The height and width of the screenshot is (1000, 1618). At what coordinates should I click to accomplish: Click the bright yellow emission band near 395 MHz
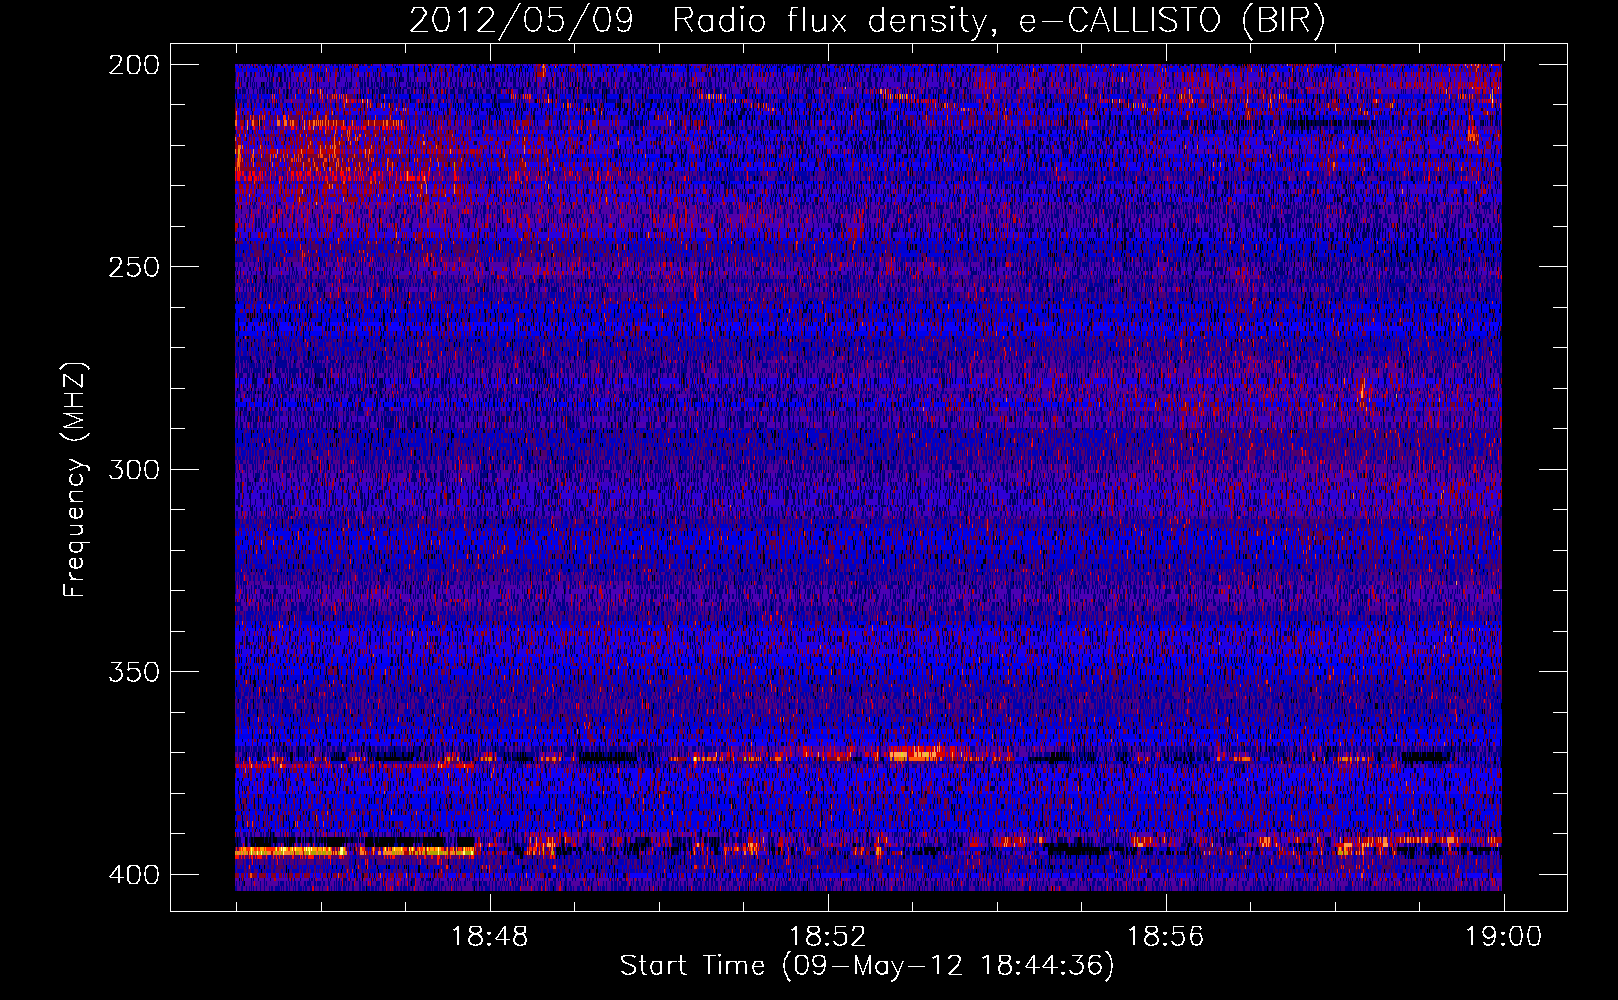point(354,852)
